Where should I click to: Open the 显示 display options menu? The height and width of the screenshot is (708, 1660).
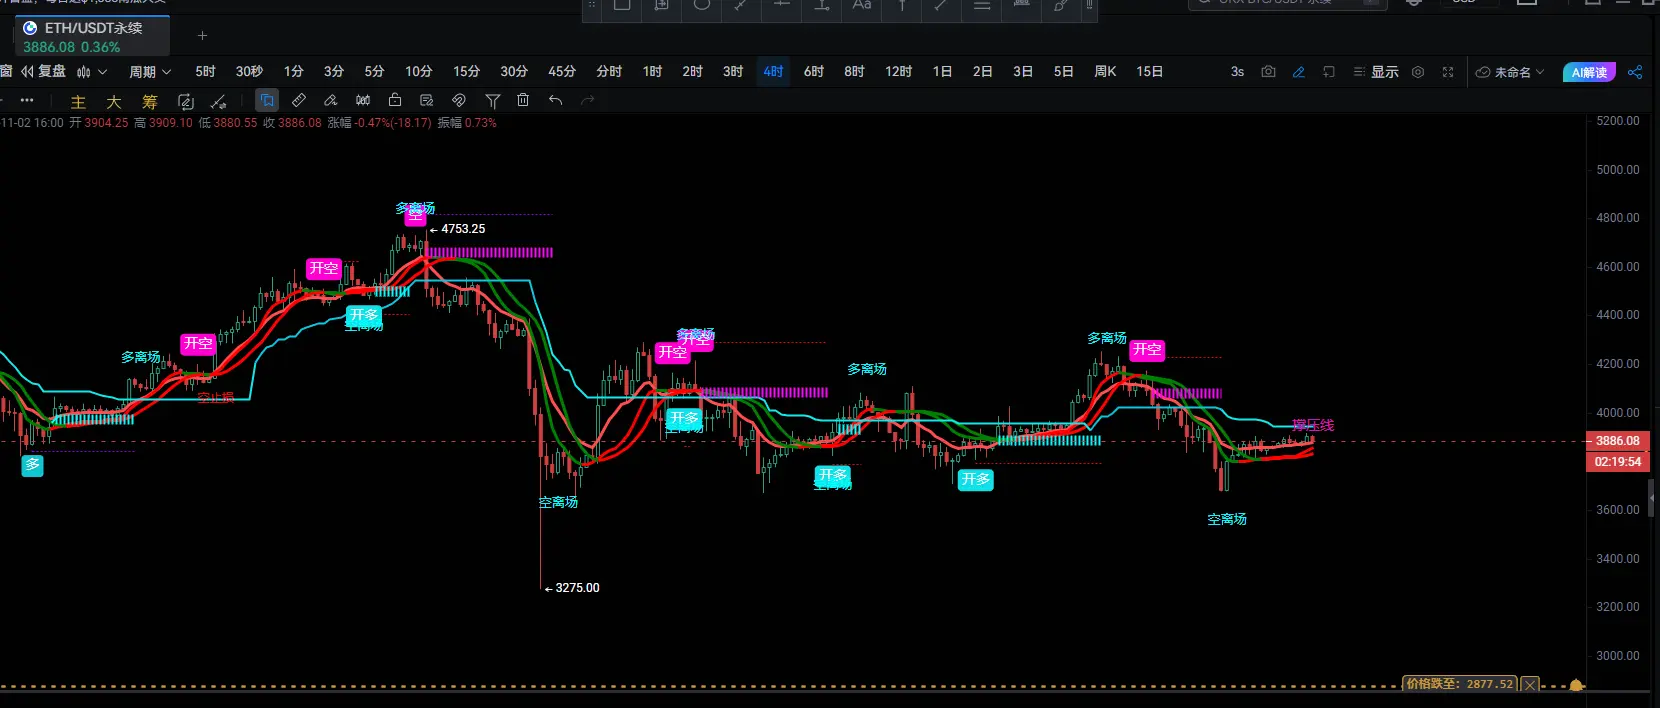point(1376,72)
